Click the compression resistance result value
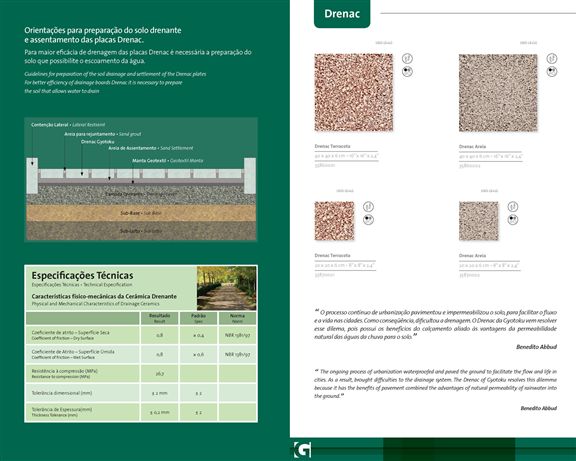576x461 pixels. pos(159,374)
